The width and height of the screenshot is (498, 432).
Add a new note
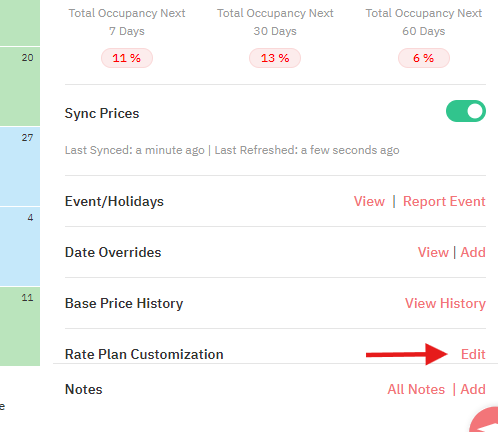473,389
